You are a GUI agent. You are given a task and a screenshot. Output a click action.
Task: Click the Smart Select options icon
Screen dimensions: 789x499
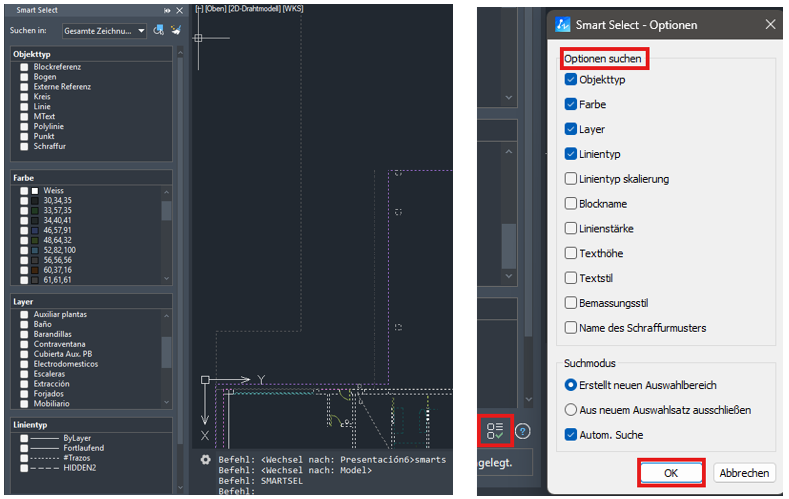click(495, 431)
